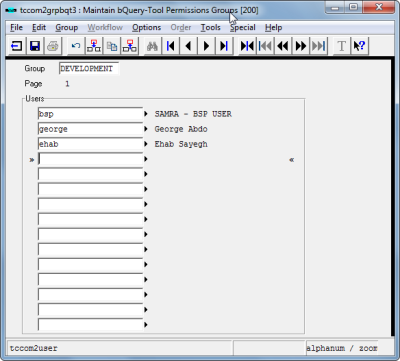Click the new group icon left of copy
Screen dimensions: 400x361
94,46
